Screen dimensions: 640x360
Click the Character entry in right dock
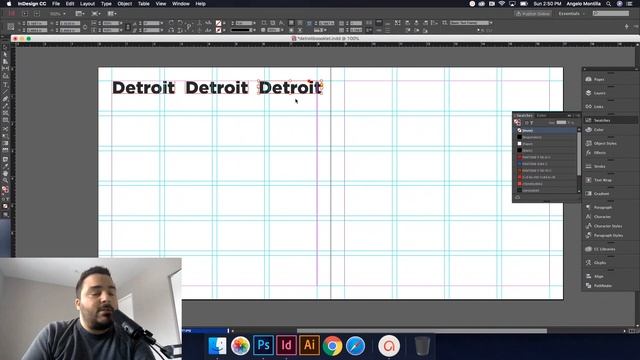(x=602, y=217)
